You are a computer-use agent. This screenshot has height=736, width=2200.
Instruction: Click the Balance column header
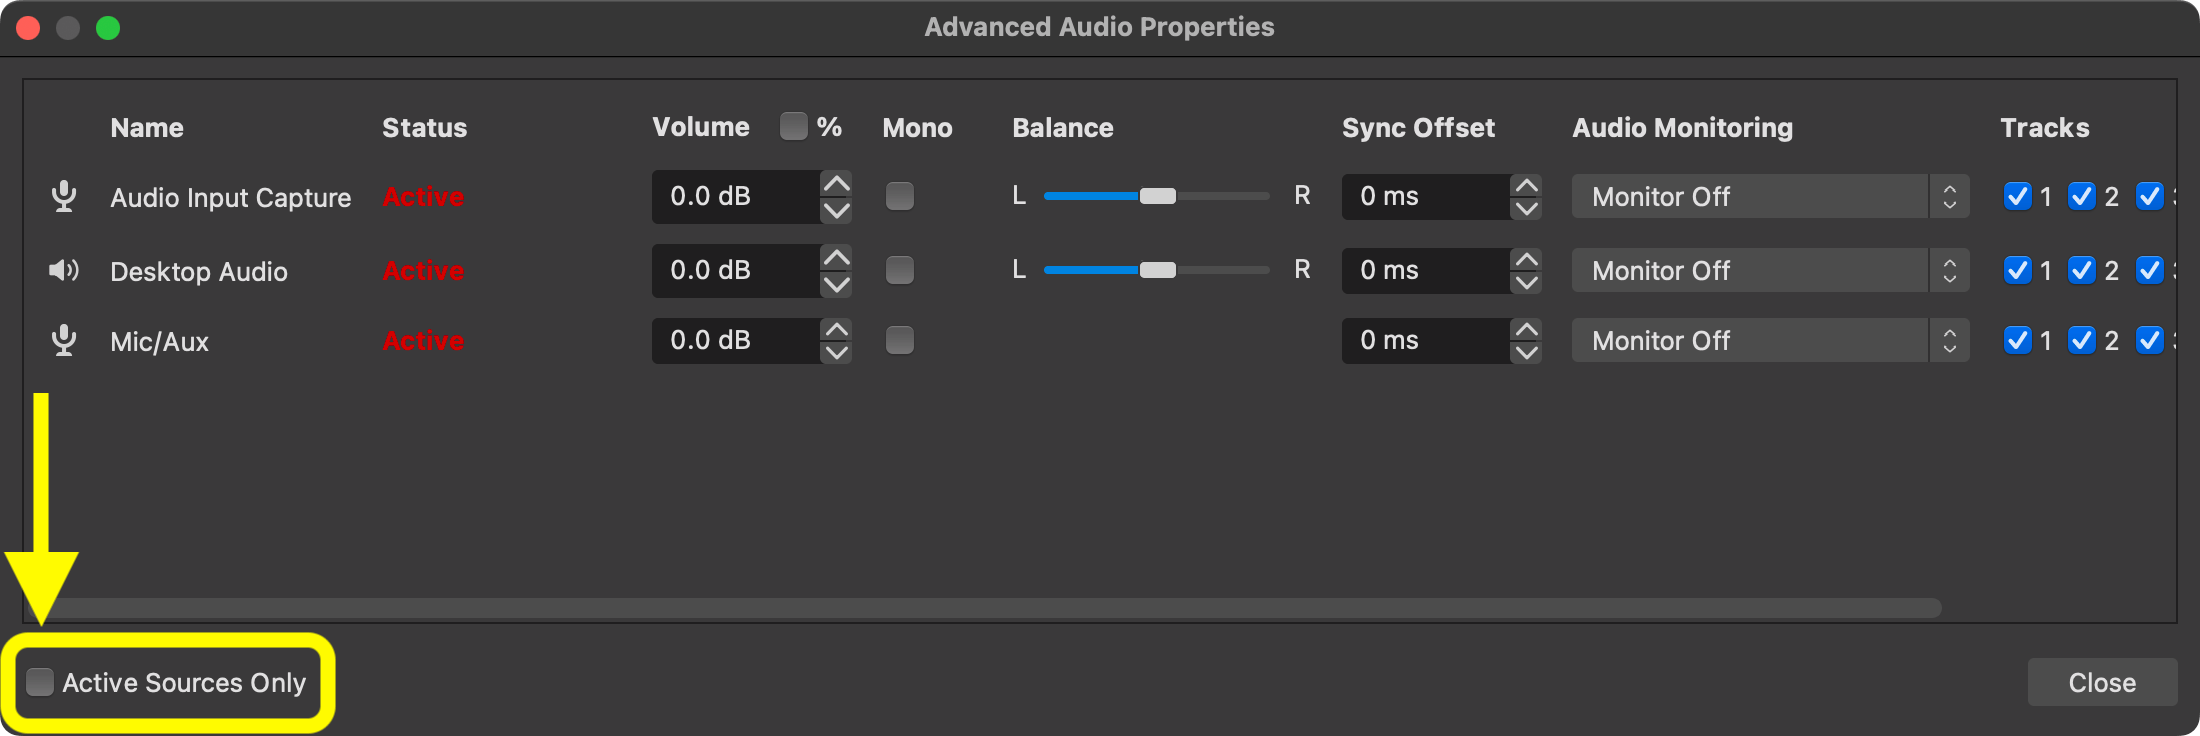click(x=1063, y=127)
